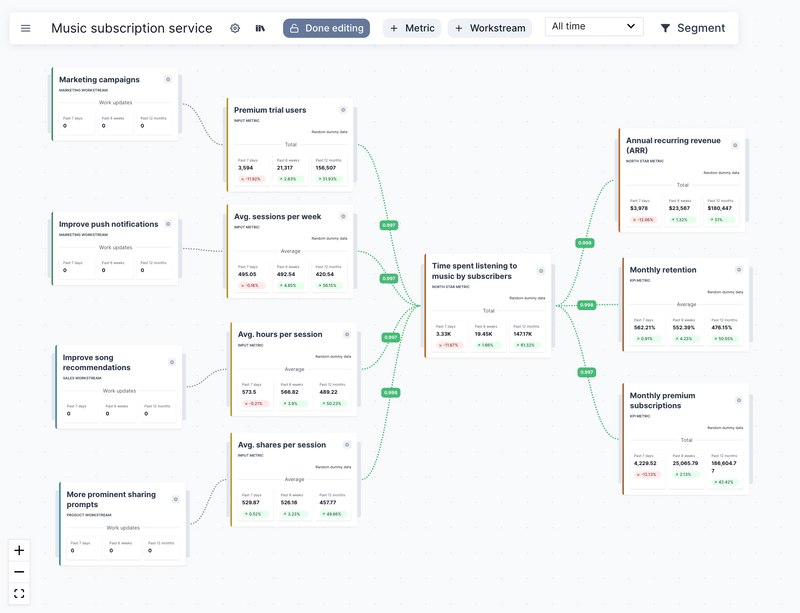This screenshot has height=613, width=800.
Task: Add a new Workstream
Action: [x=490, y=28]
